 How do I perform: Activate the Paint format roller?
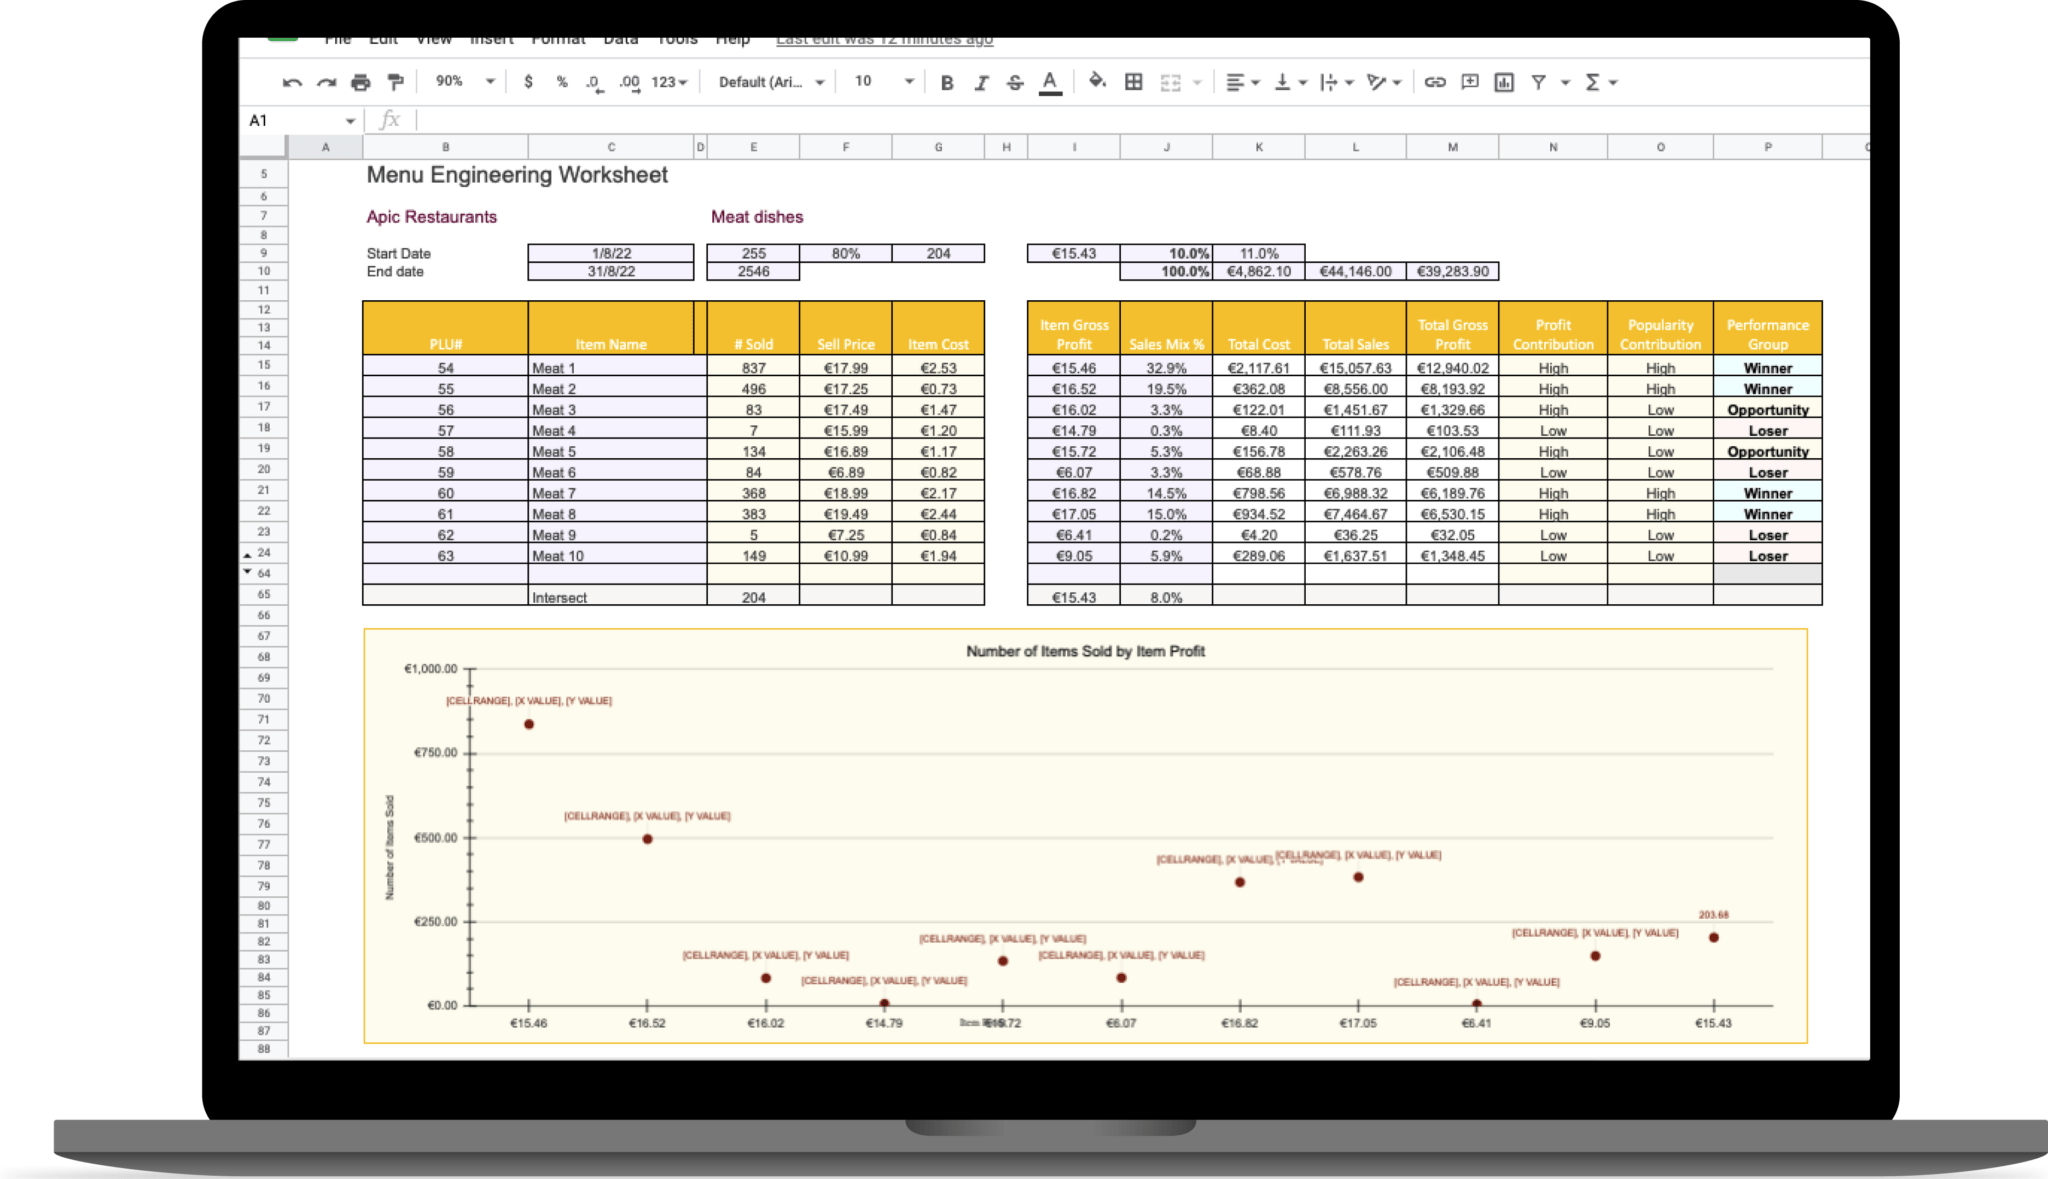[x=396, y=82]
